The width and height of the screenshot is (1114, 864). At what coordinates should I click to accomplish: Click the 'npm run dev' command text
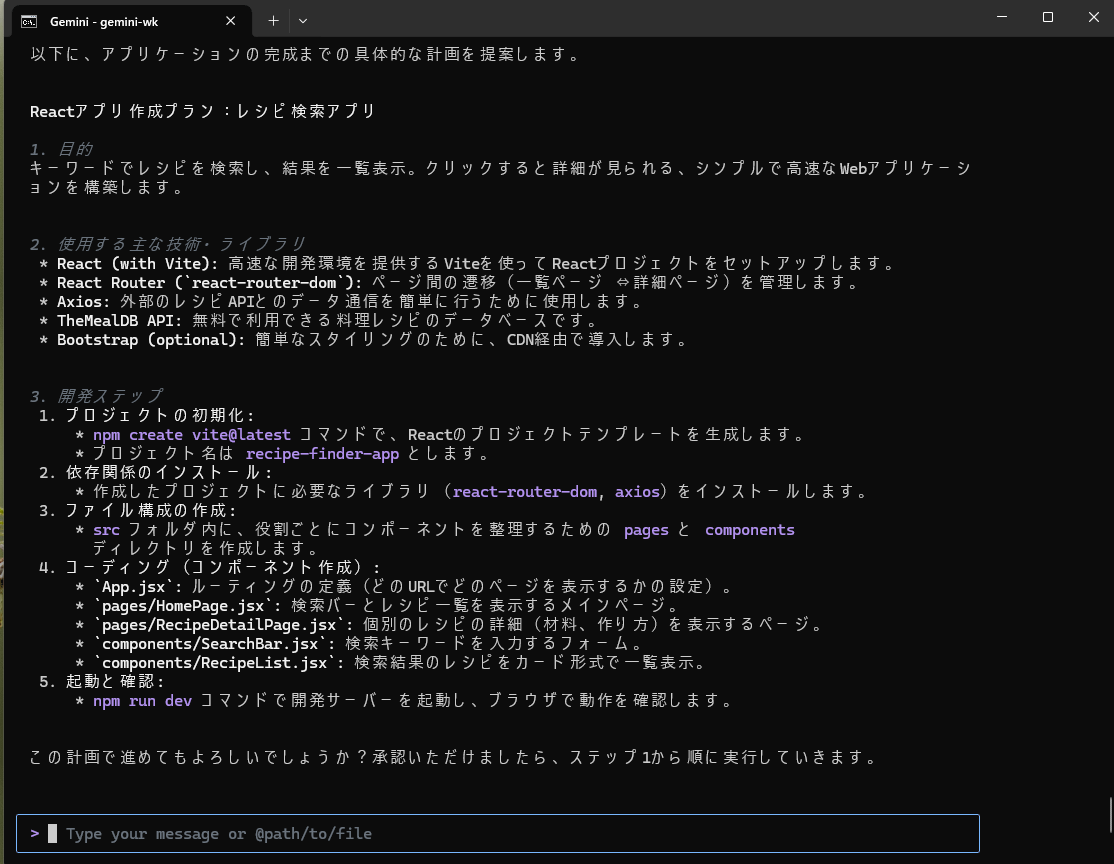(x=142, y=701)
